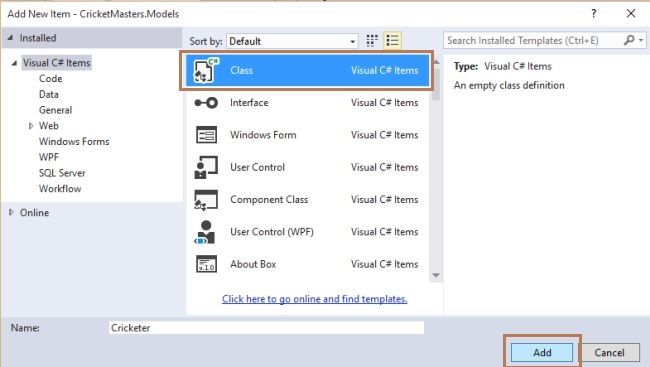Select the Windows Form template icon
This screenshot has height=367, width=650.
pyautogui.click(x=206, y=135)
